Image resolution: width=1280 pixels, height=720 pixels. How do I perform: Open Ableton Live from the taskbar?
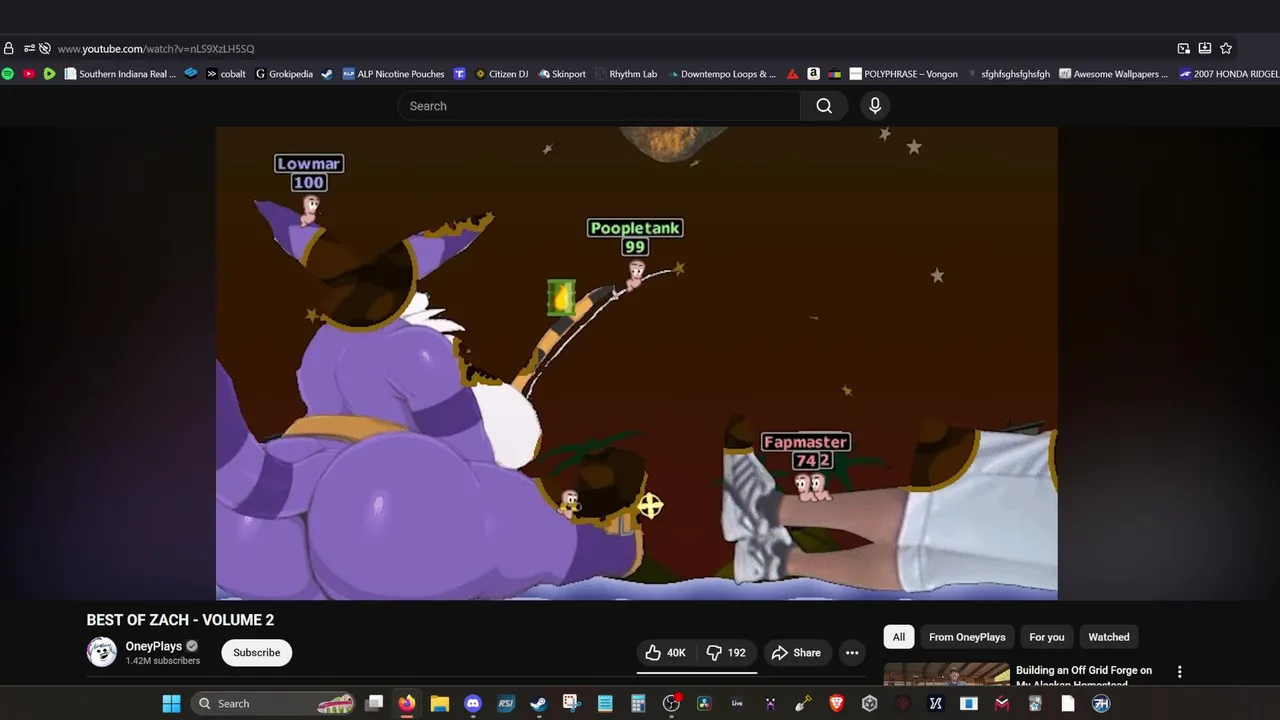737,704
